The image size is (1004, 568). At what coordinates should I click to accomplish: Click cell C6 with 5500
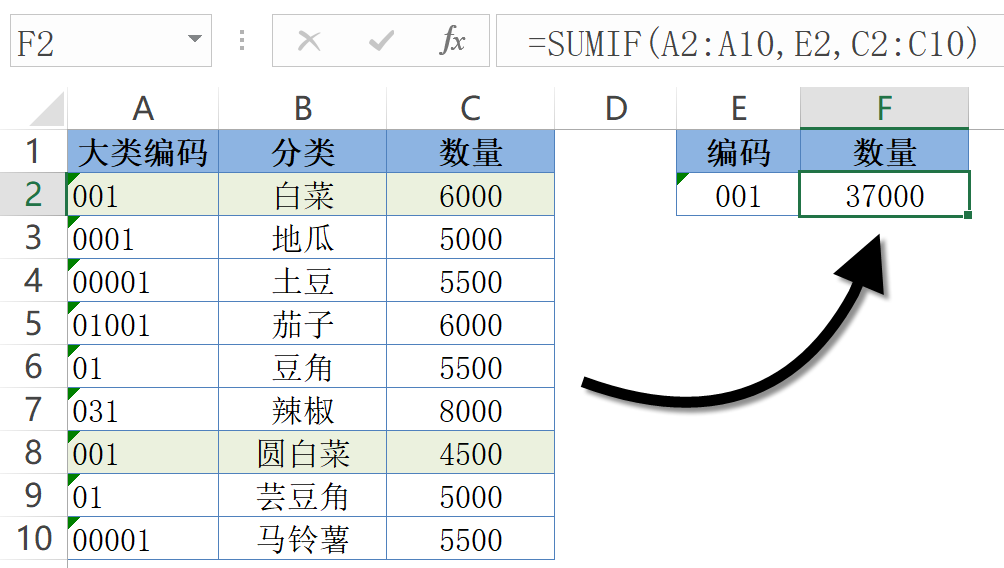pyautogui.click(x=471, y=366)
